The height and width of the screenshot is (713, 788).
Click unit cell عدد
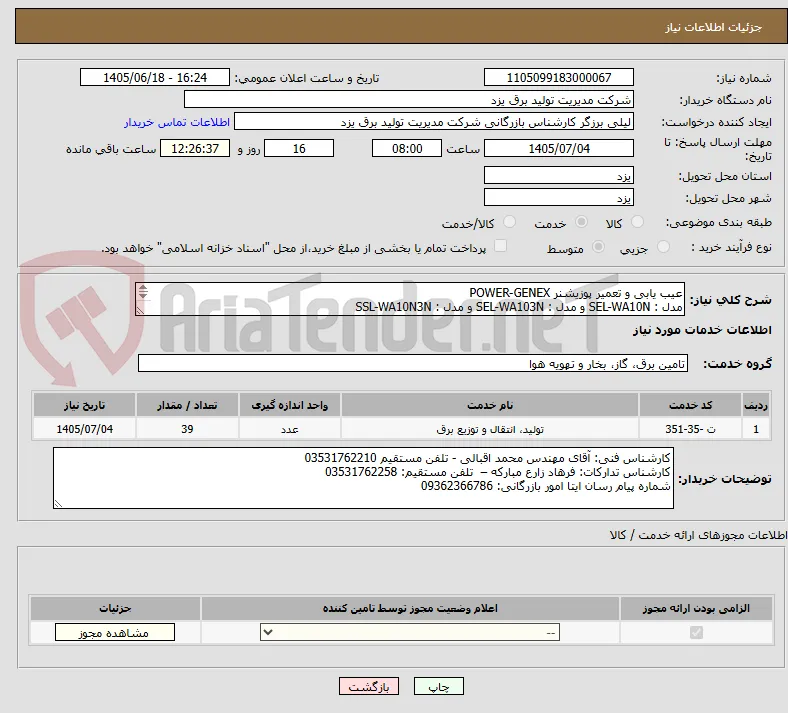[290, 429]
